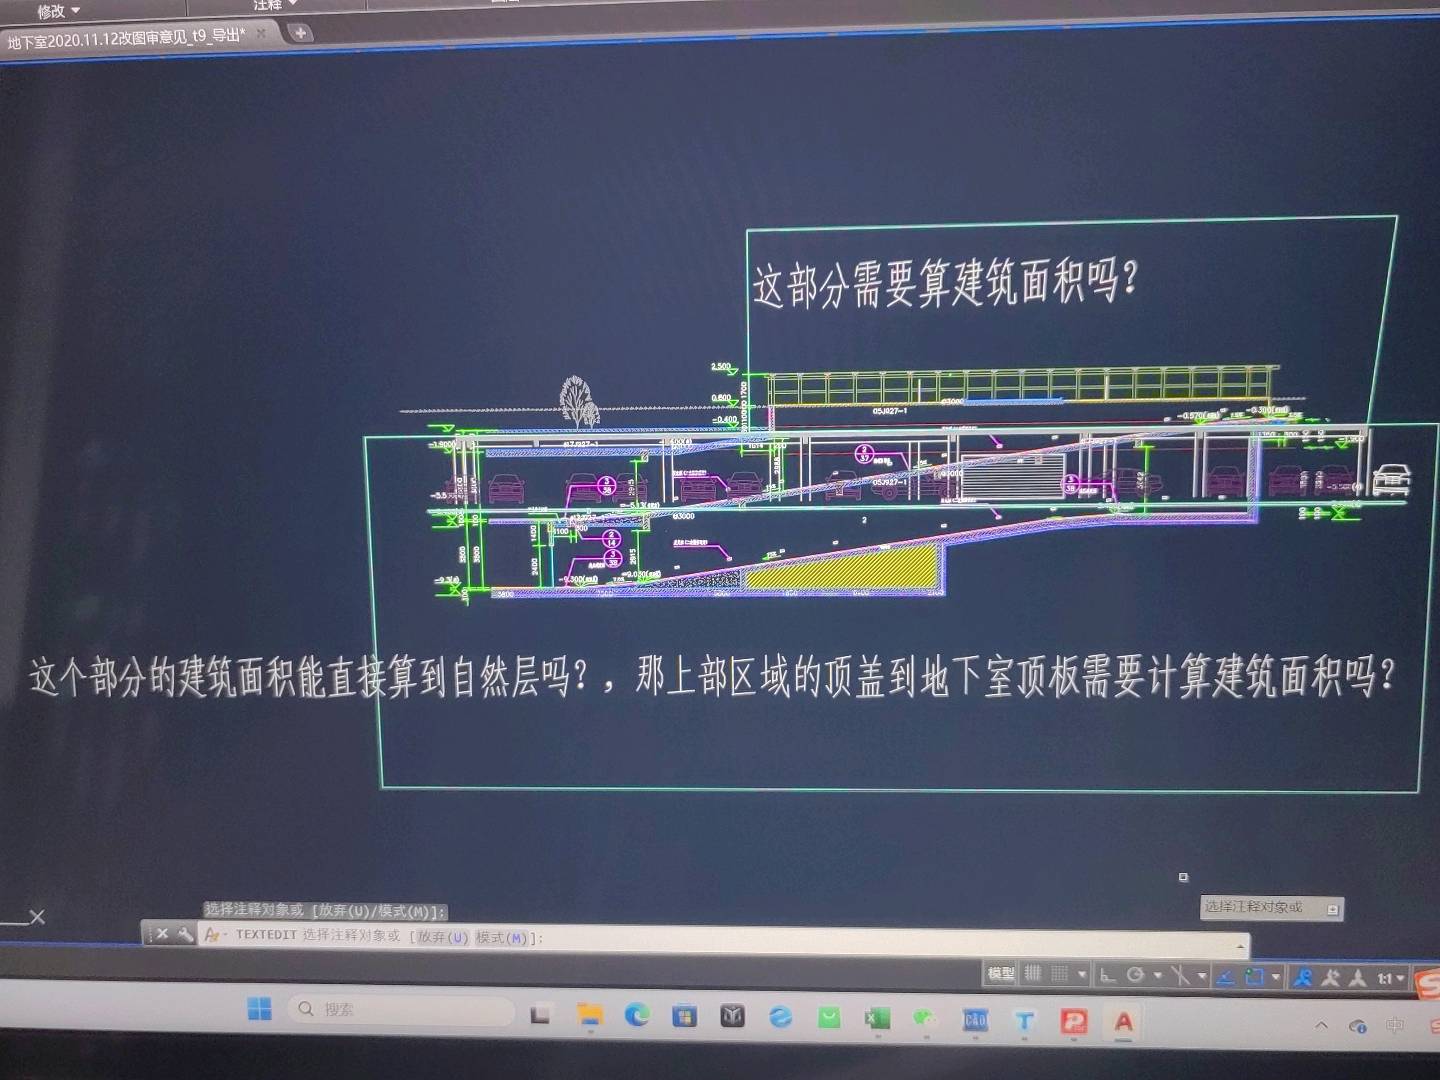Close the command line with X button
1440x1080 pixels.
click(162, 934)
